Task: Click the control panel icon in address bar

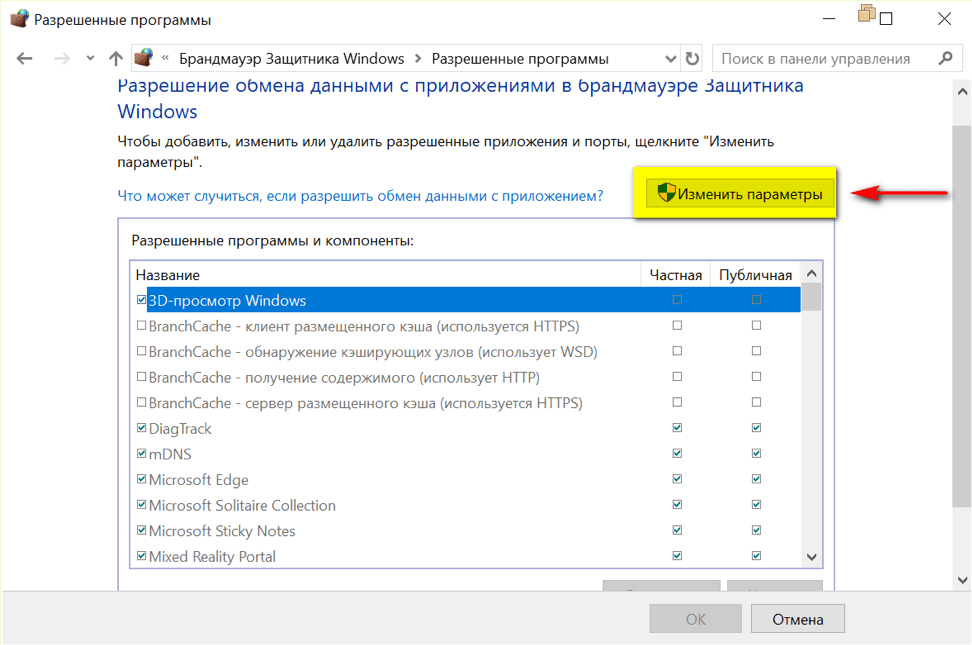Action: pyautogui.click(x=144, y=58)
